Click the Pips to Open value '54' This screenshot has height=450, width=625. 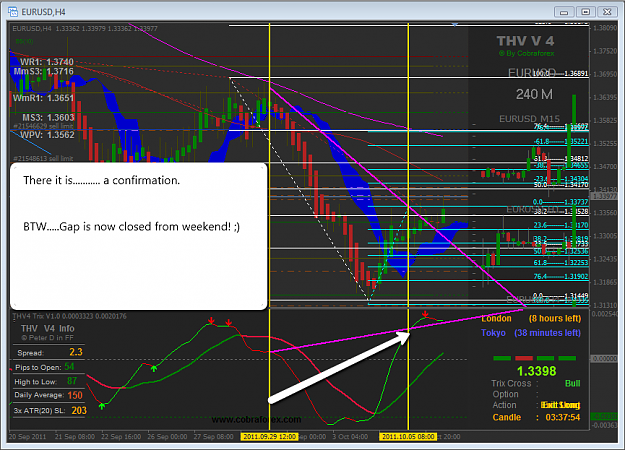[69, 367]
